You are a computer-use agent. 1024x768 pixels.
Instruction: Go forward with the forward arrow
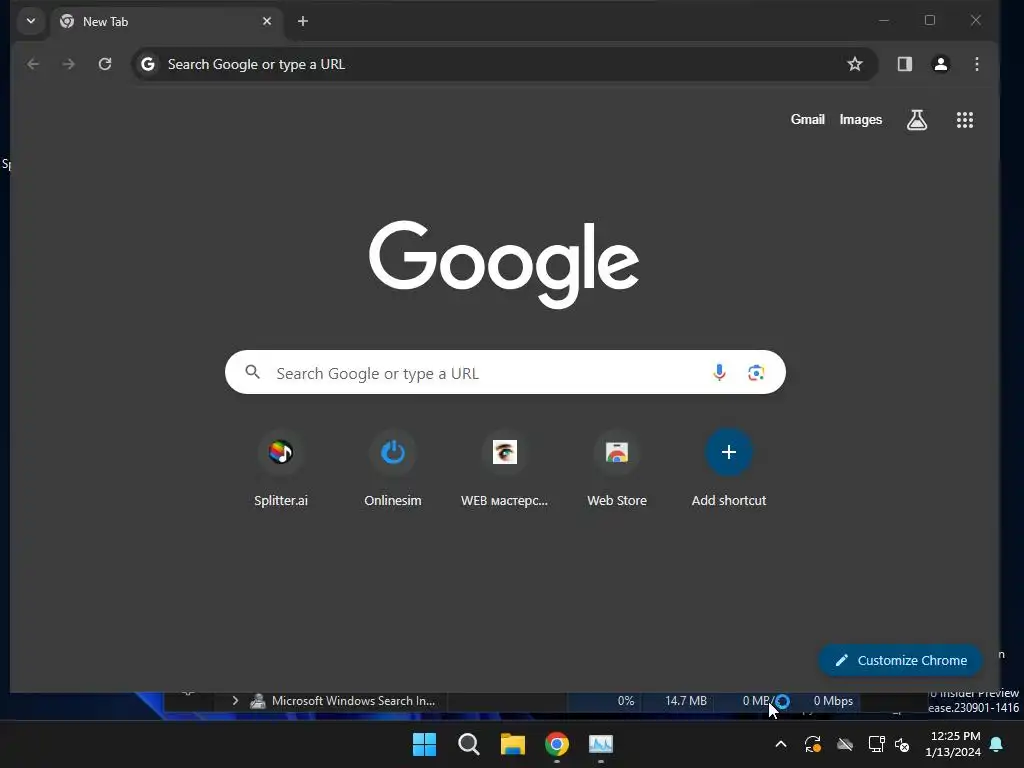click(69, 64)
